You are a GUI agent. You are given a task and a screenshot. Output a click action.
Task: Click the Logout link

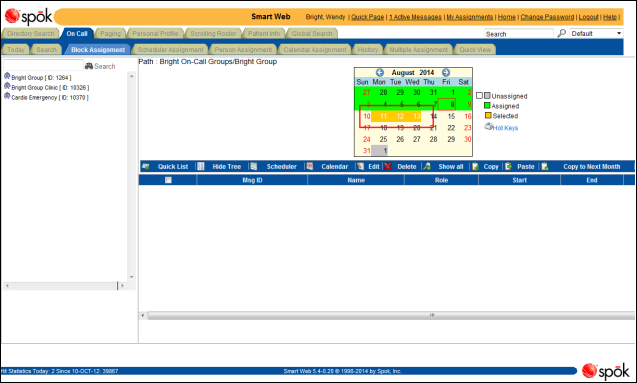589,17
